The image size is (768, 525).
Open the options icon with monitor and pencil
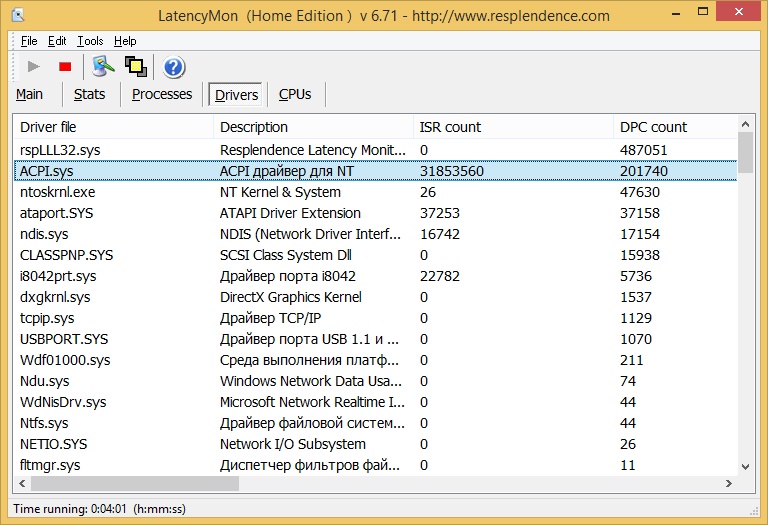click(x=103, y=67)
